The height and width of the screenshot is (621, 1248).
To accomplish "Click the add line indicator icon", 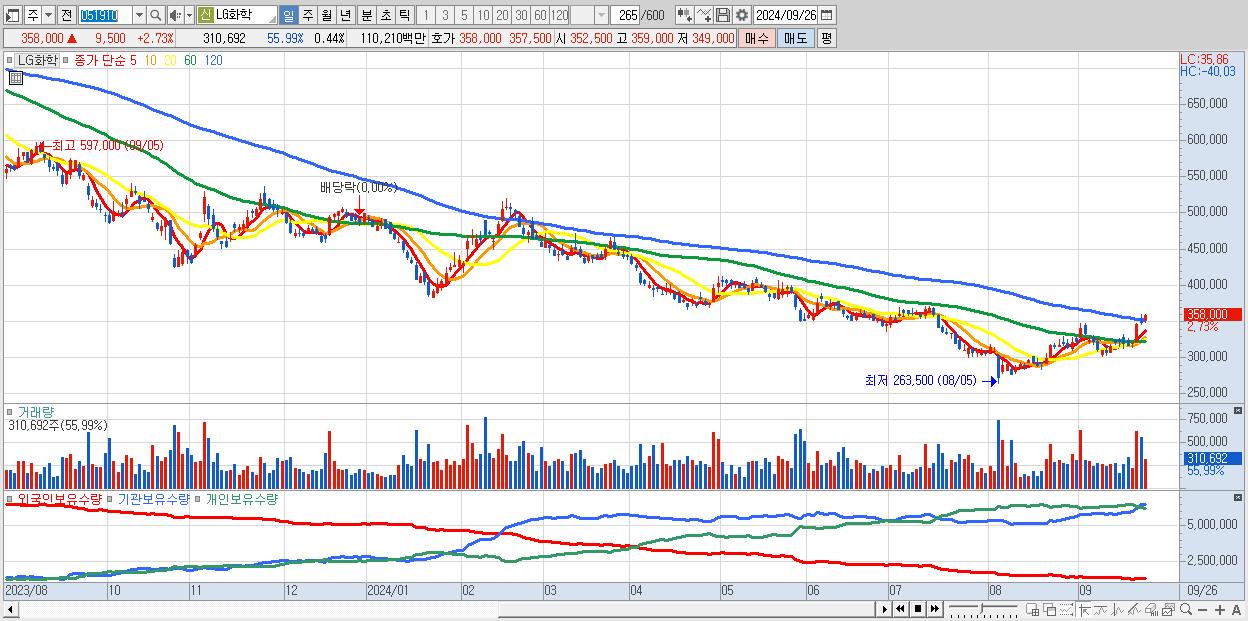I will tap(704, 15).
